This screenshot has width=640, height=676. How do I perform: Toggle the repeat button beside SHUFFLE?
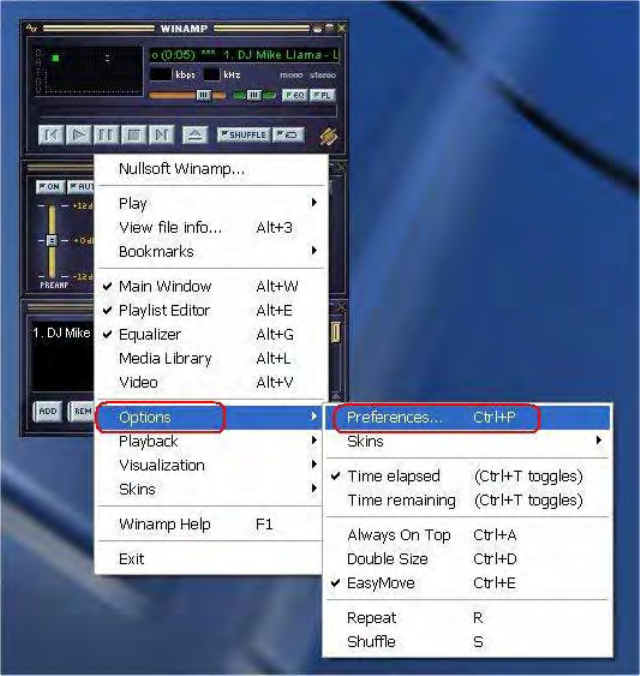click(288, 135)
